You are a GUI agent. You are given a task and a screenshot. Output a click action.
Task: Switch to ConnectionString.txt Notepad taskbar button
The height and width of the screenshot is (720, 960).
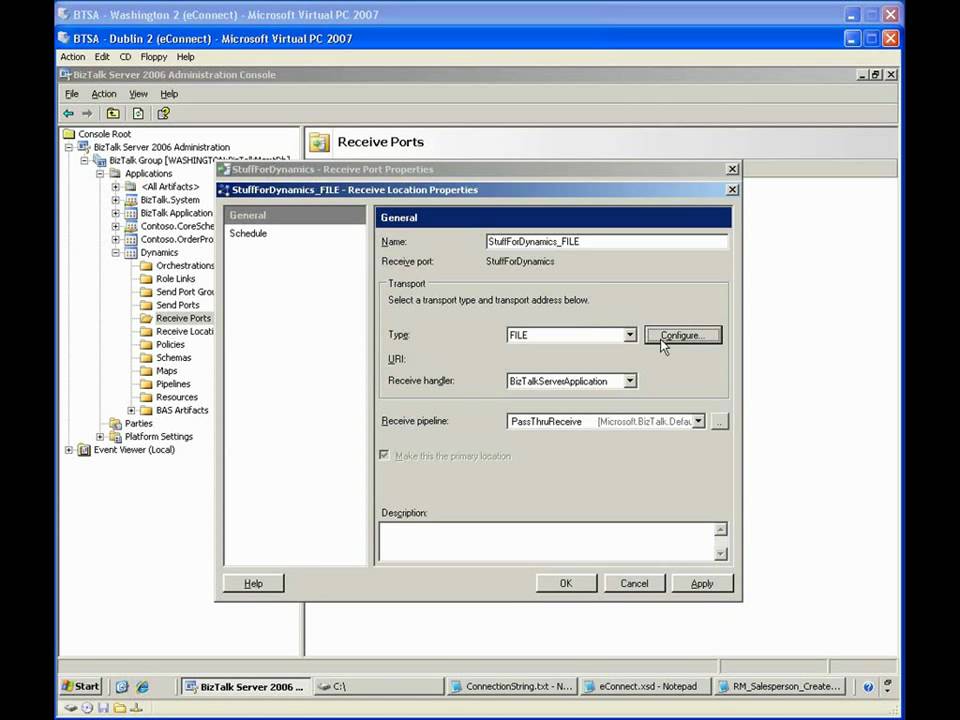(511, 686)
